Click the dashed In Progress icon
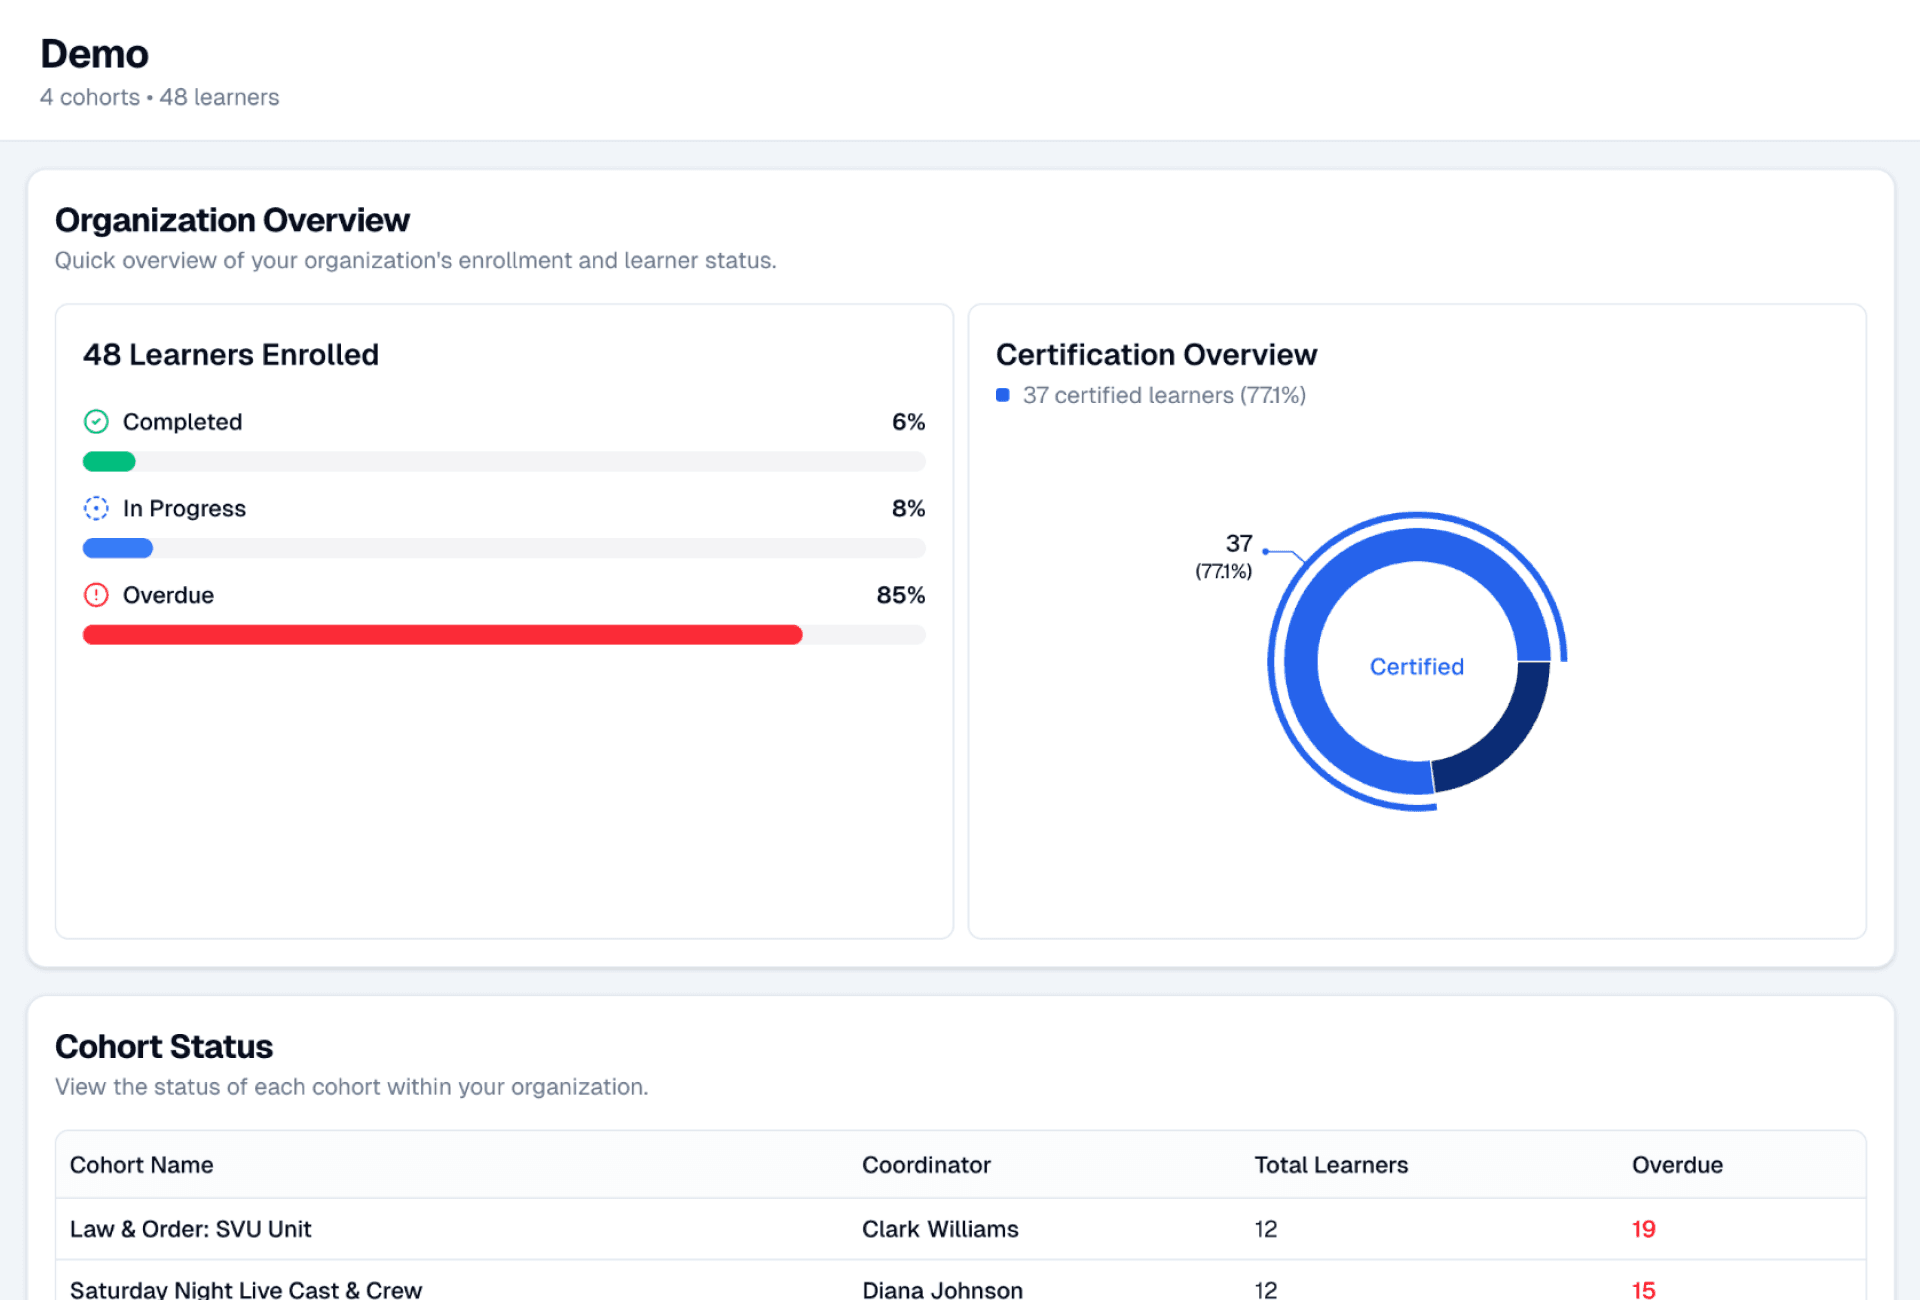1920x1300 pixels. pyautogui.click(x=96, y=509)
